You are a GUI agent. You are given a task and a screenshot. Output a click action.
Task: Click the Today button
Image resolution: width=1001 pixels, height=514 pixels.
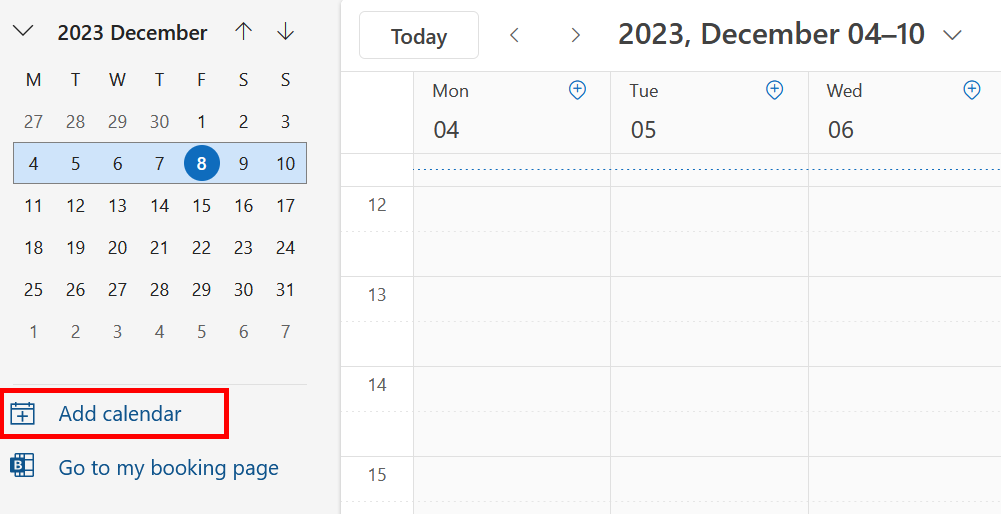(x=419, y=36)
